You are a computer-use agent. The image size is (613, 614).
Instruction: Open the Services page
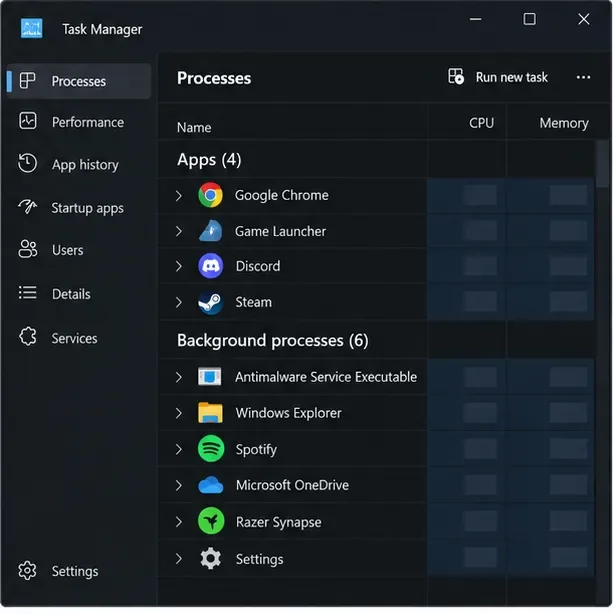click(79, 338)
